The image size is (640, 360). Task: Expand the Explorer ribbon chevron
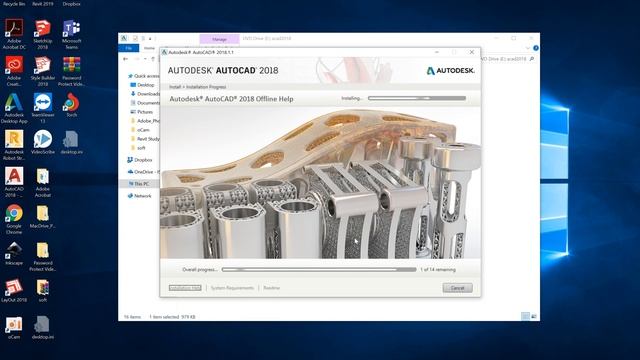[528, 48]
